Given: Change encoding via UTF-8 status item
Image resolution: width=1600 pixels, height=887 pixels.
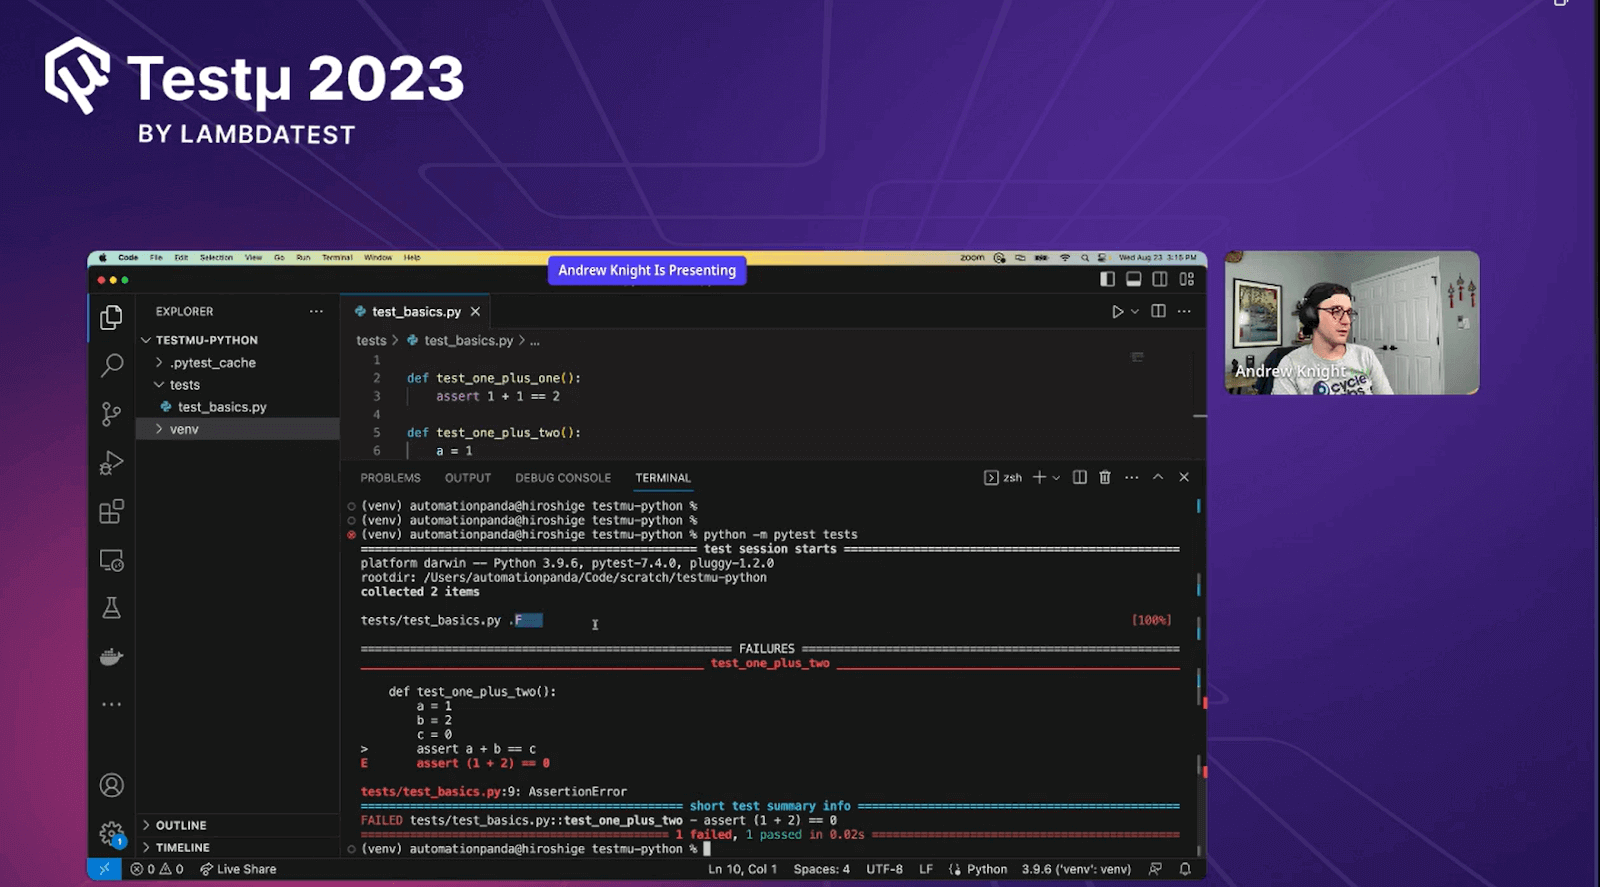Looking at the screenshot, I should point(884,869).
